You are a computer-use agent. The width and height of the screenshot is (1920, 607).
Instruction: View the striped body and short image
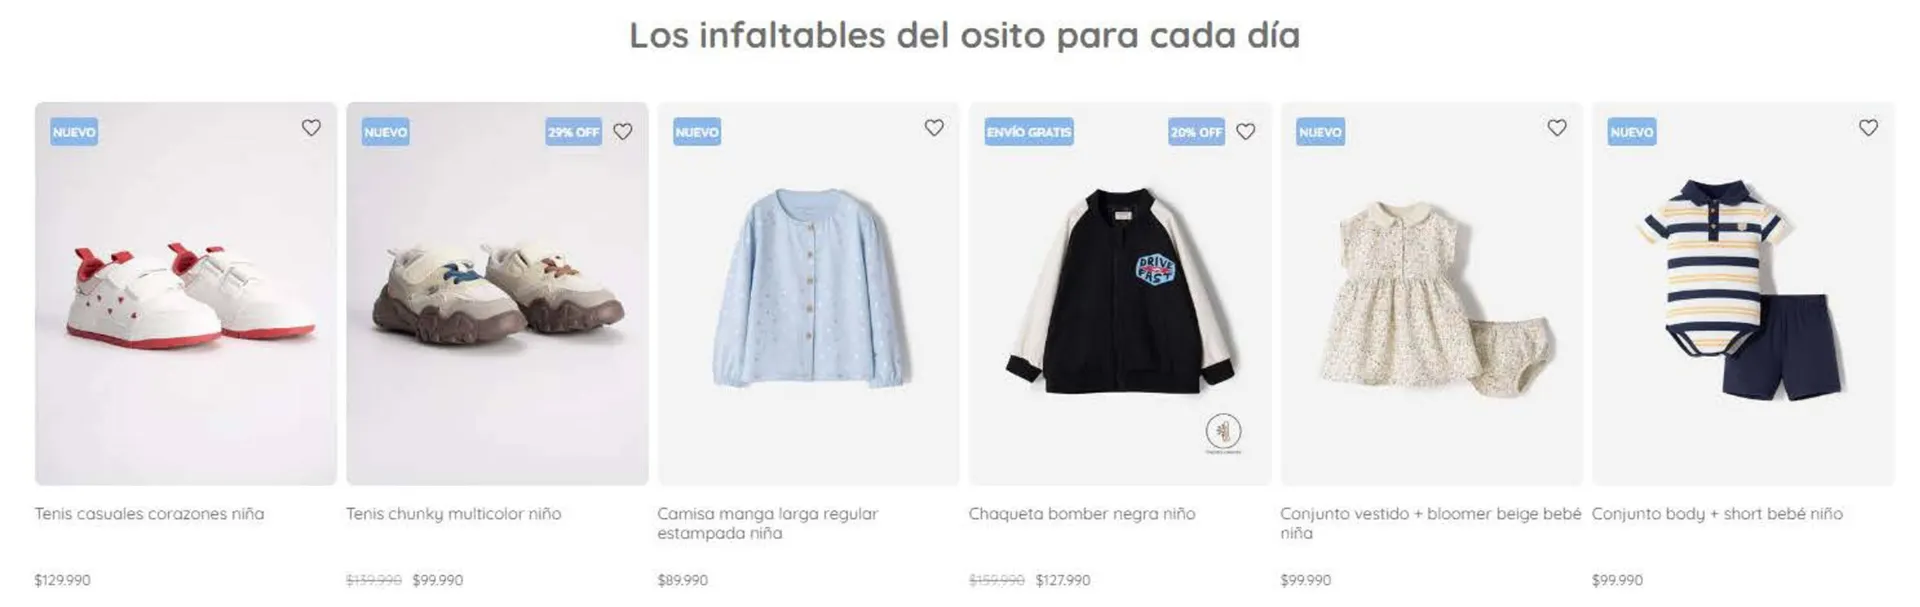point(1743,294)
